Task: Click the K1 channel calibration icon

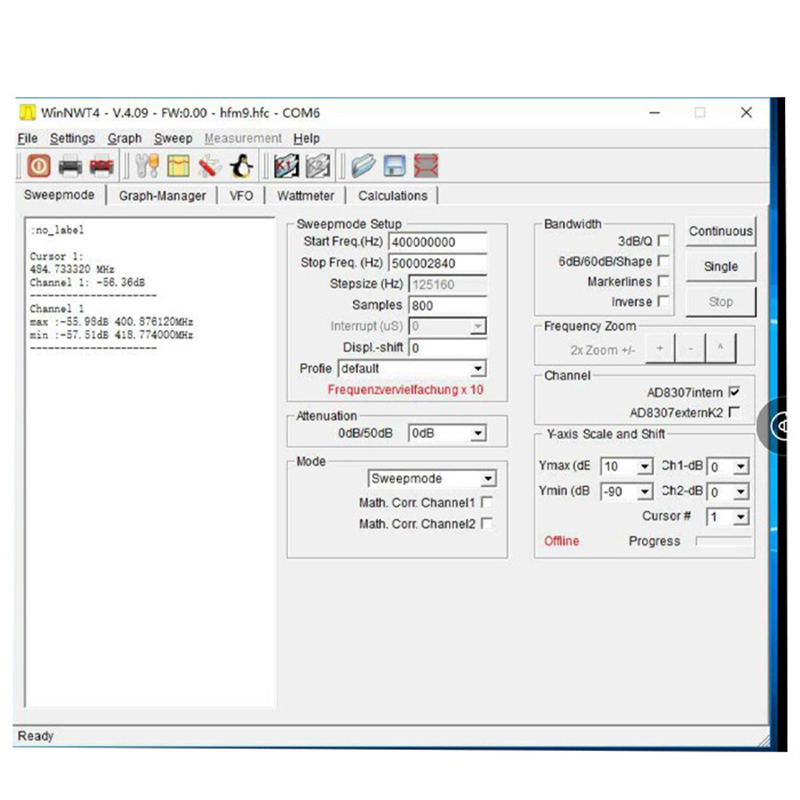Action: coord(287,166)
